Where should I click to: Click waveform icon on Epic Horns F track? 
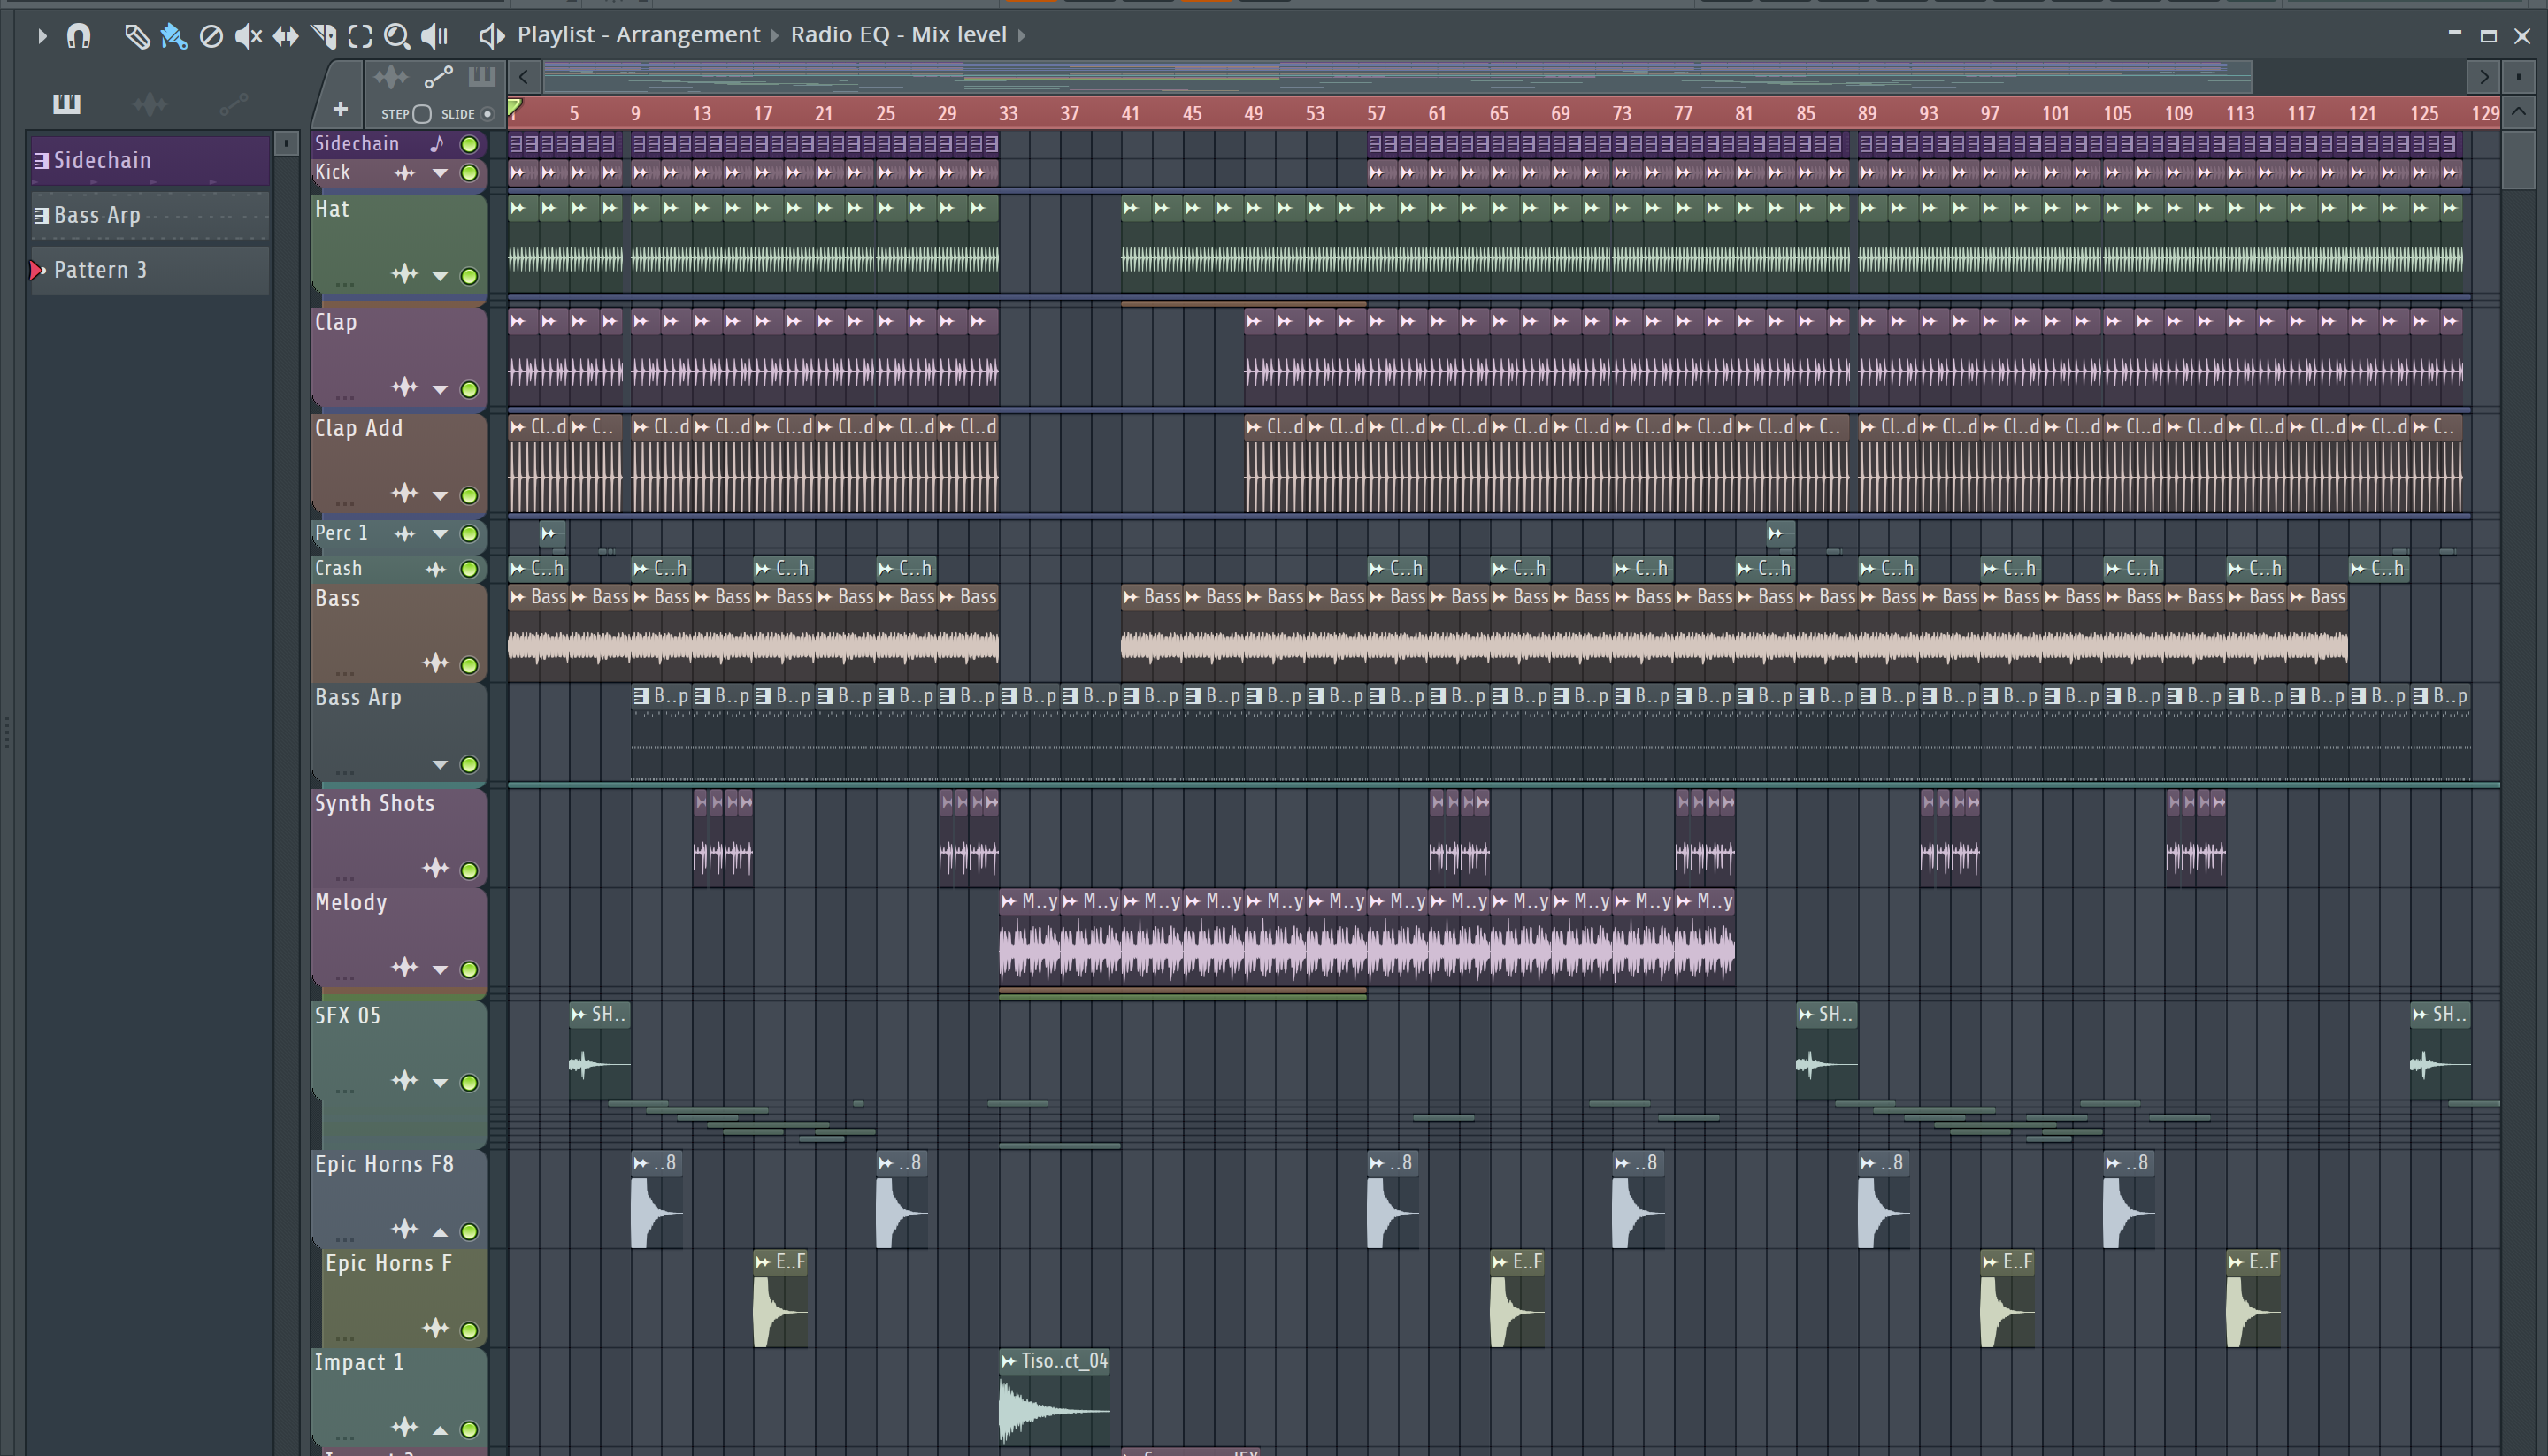(435, 1327)
